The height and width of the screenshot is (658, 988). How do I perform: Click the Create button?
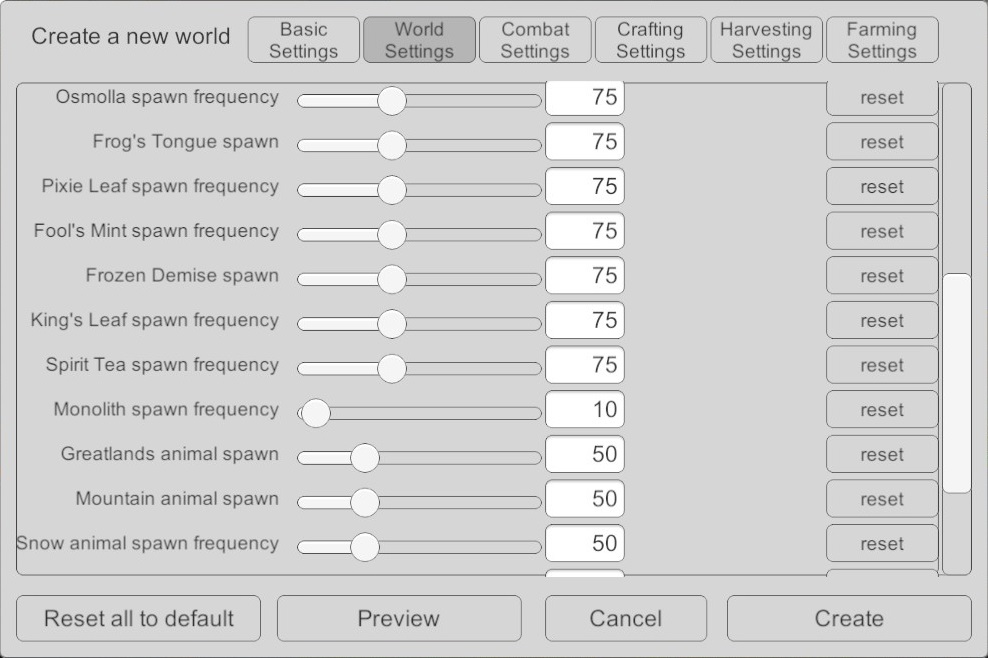(848, 618)
